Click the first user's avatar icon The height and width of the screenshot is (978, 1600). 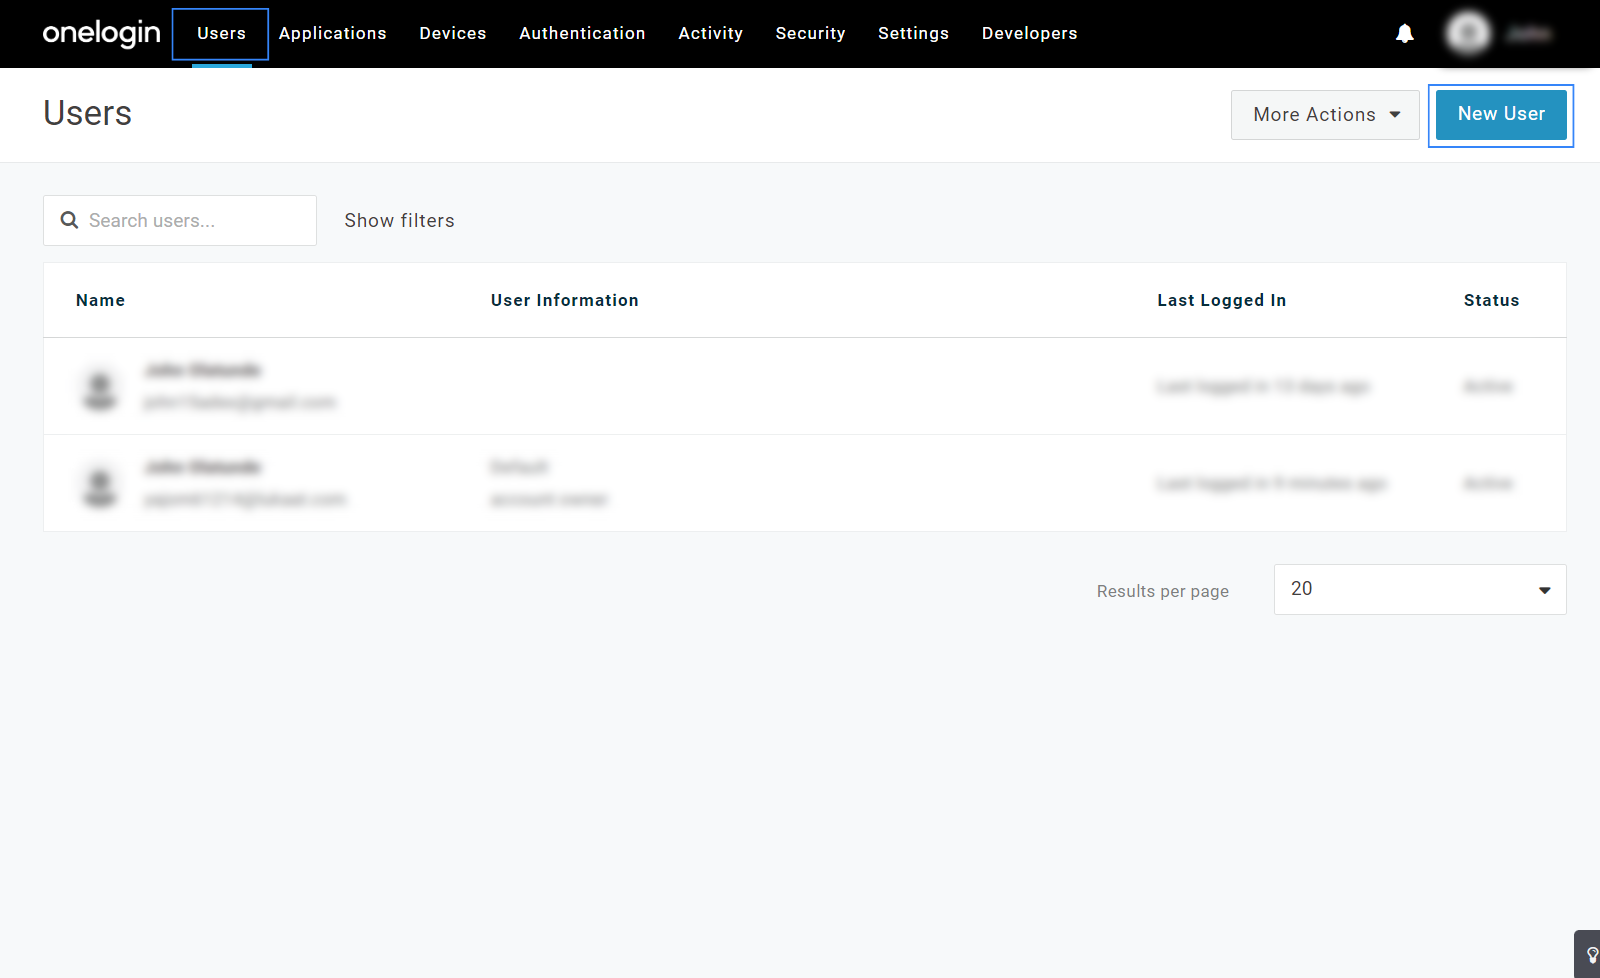[100, 388]
